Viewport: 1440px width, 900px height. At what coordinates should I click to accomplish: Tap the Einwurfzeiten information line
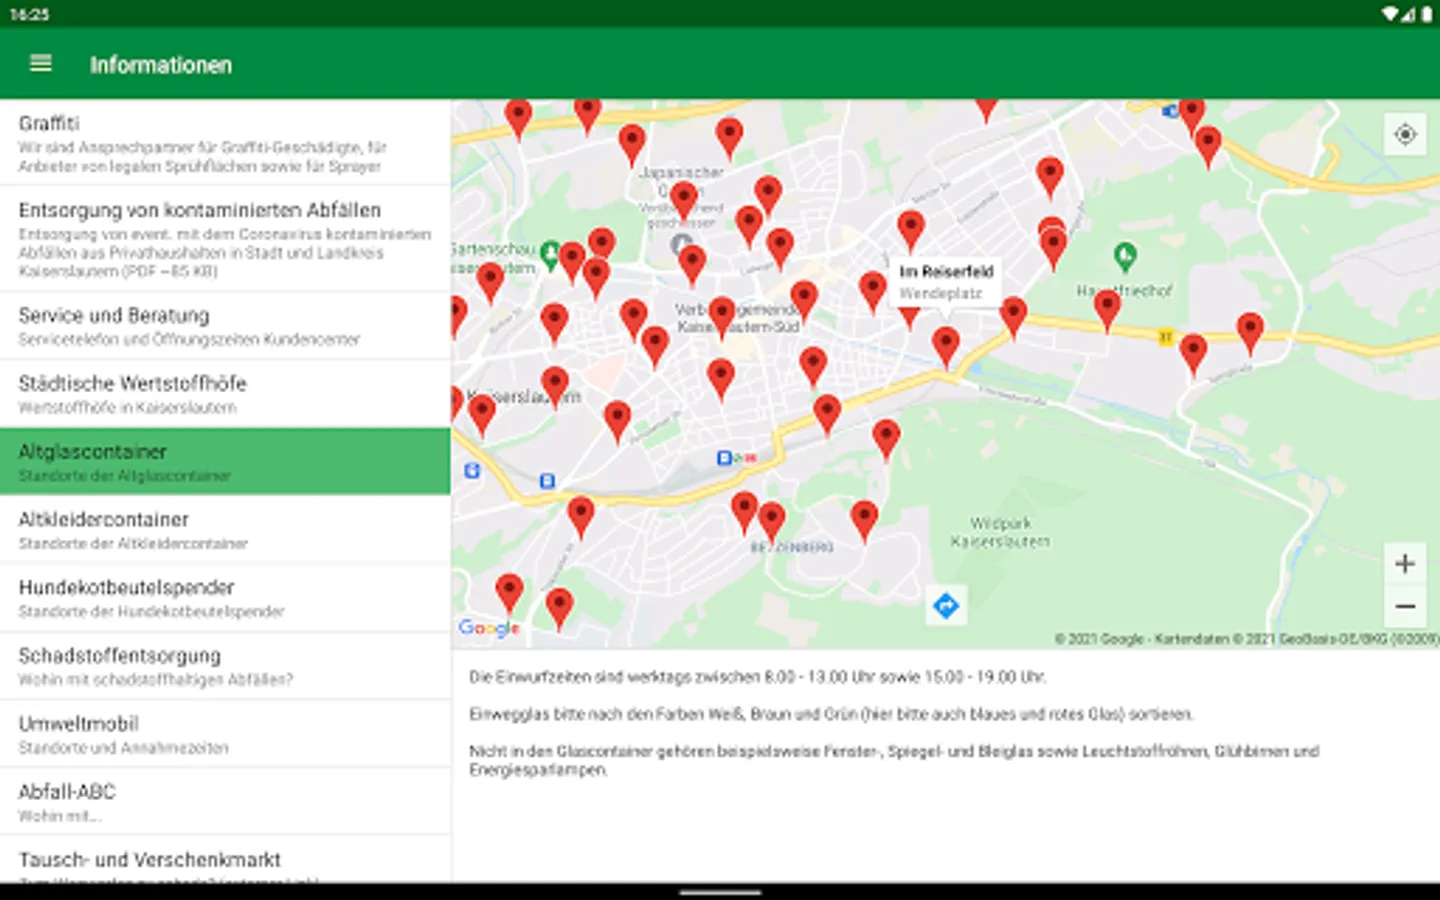point(758,677)
